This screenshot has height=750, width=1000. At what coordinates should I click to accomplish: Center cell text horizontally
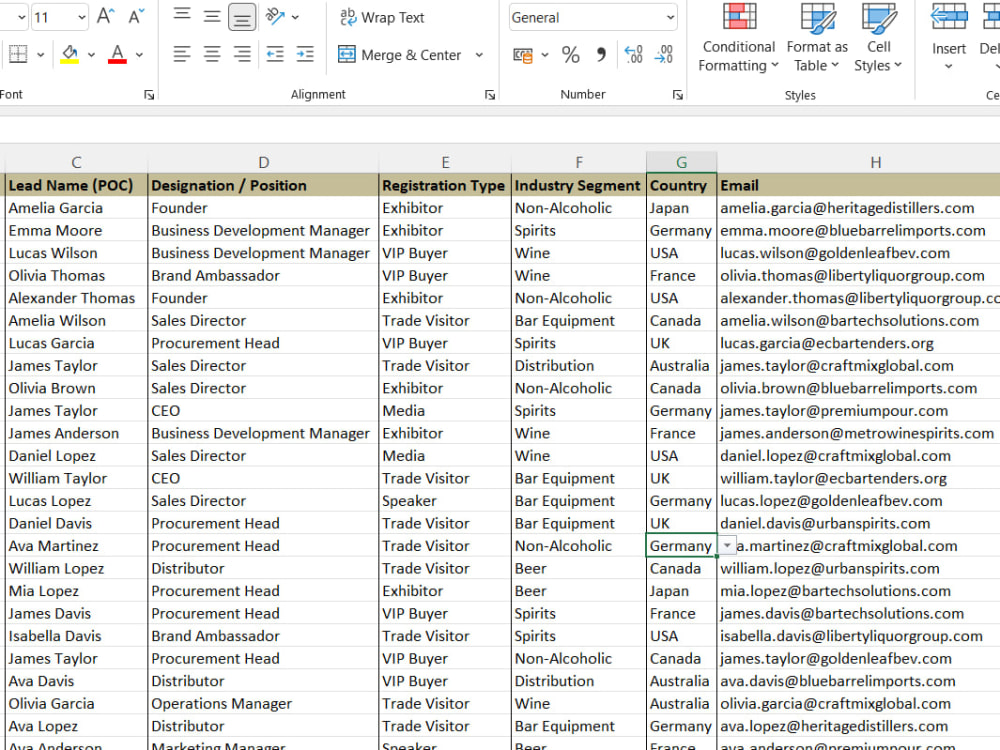pos(212,54)
